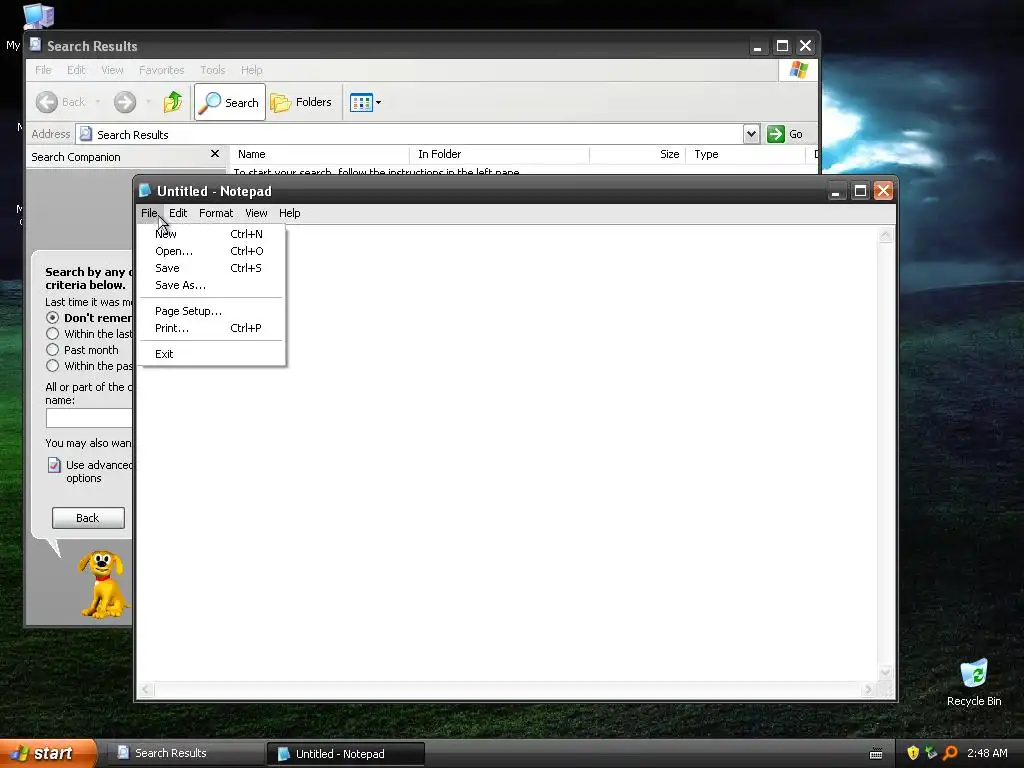Viewport: 1024px width, 768px height.
Task: Click the document name input field
Action: pos(89,418)
